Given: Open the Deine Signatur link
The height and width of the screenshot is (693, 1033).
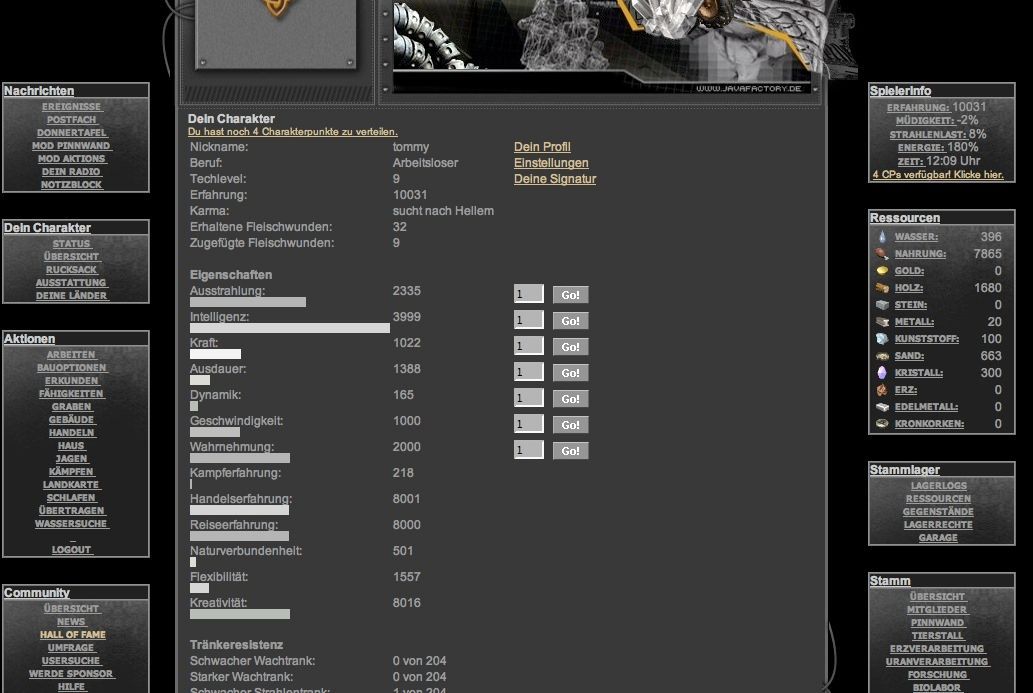Looking at the screenshot, I should pos(555,179).
